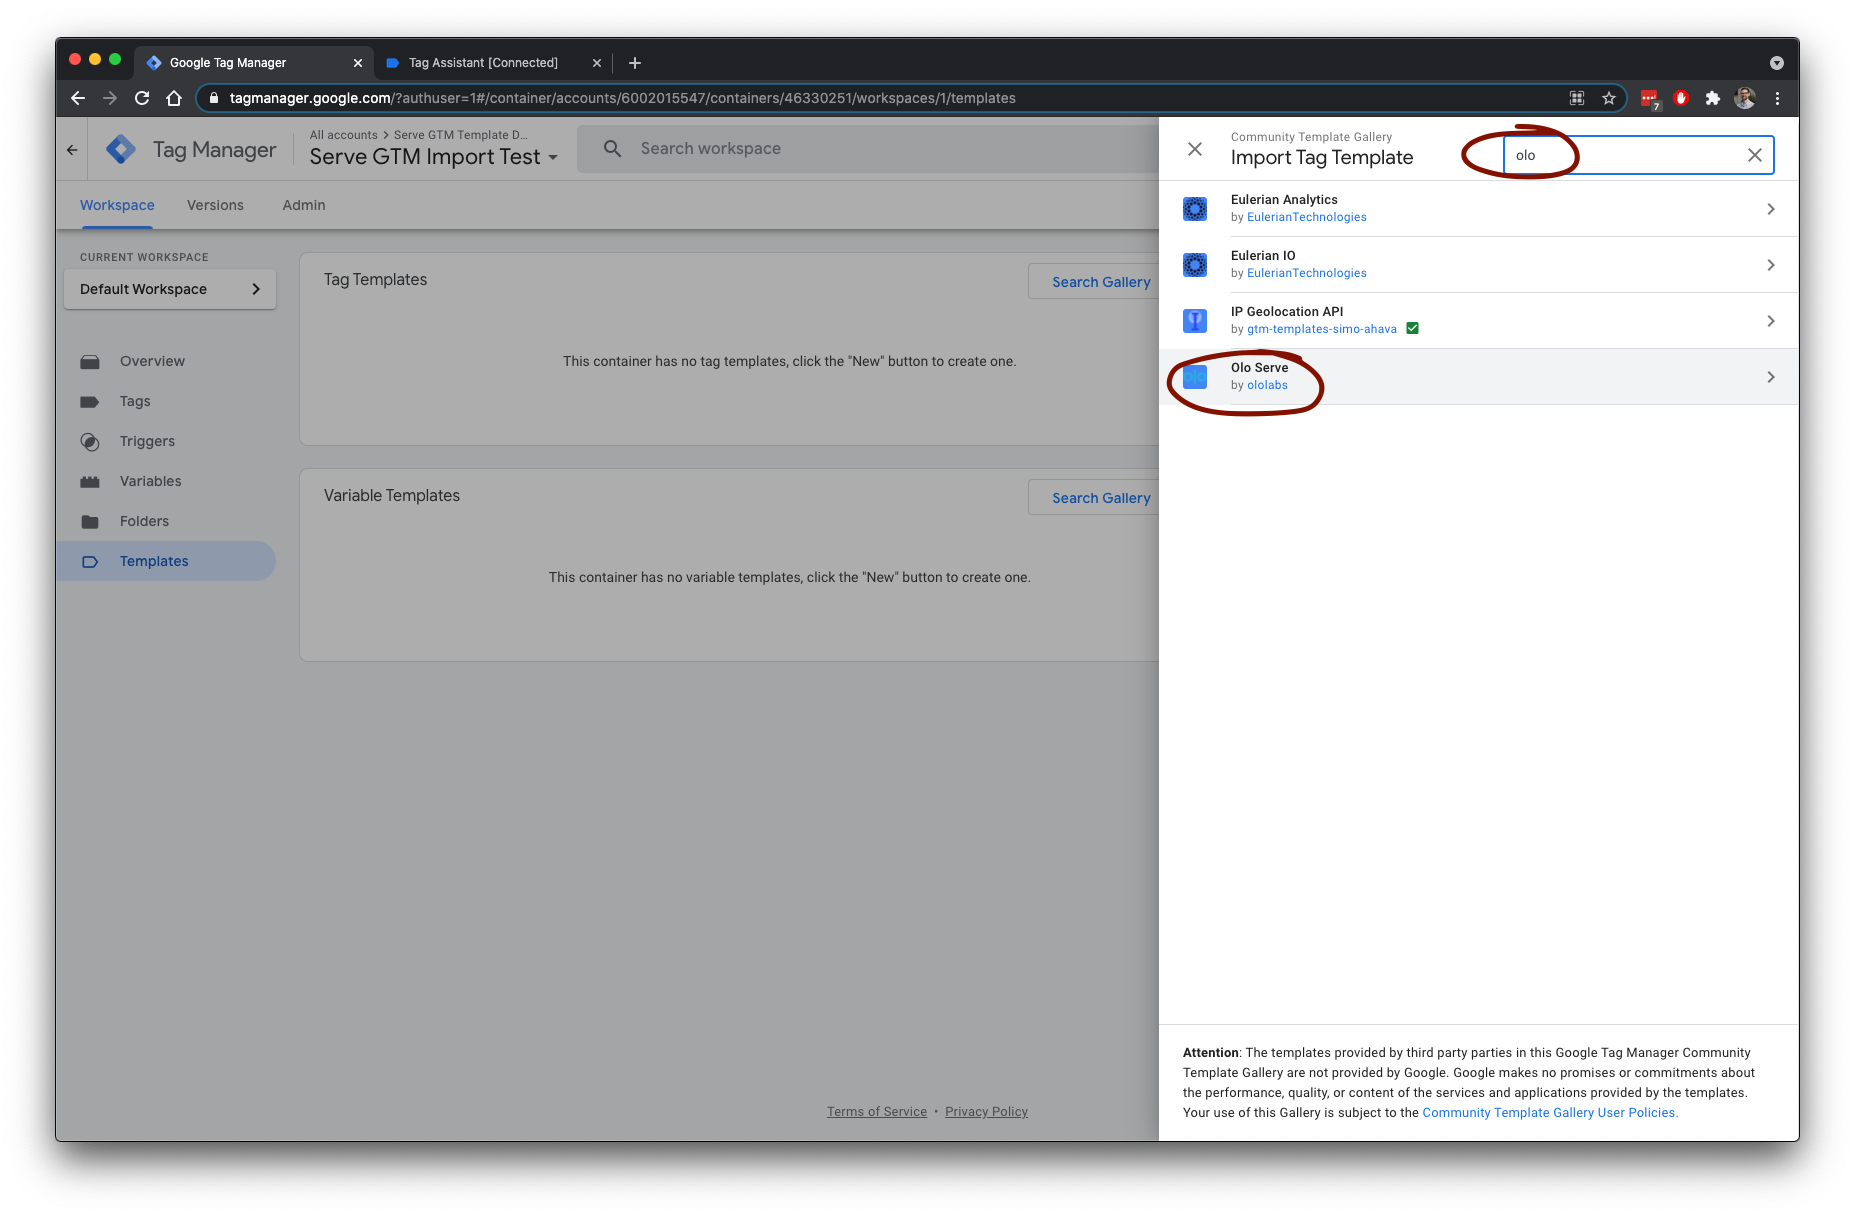
Task: Click the green verified badge on IP Geolocation API
Action: click(x=1412, y=328)
